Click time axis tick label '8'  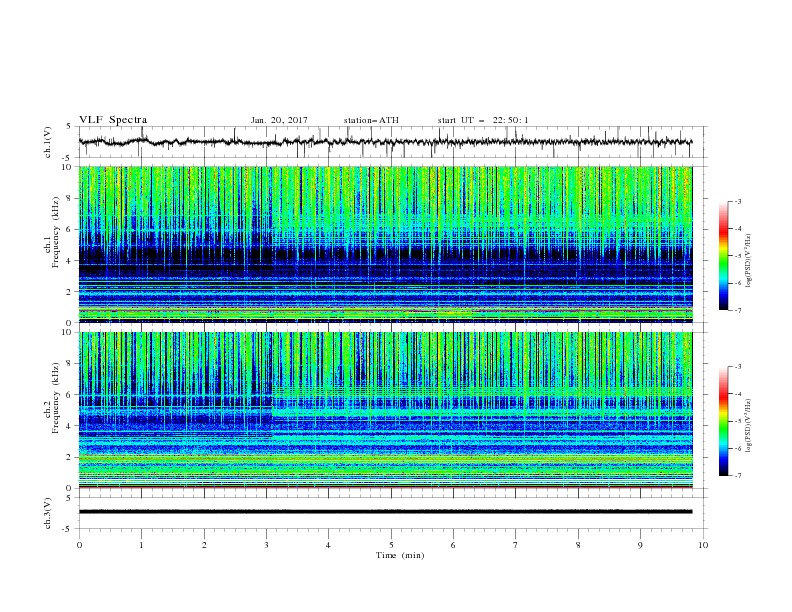pyautogui.click(x=578, y=545)
